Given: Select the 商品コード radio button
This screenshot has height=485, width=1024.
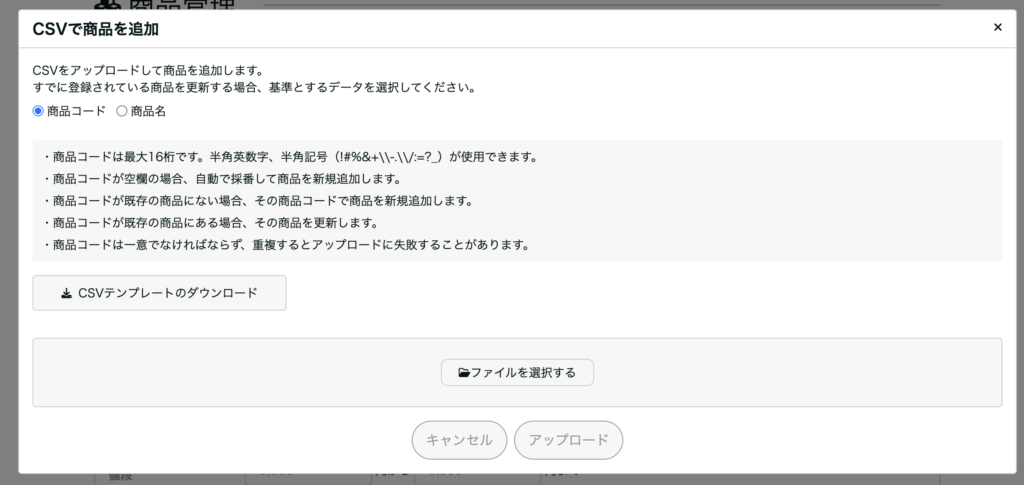Looking at the screenshot, I should coord(39,111).
